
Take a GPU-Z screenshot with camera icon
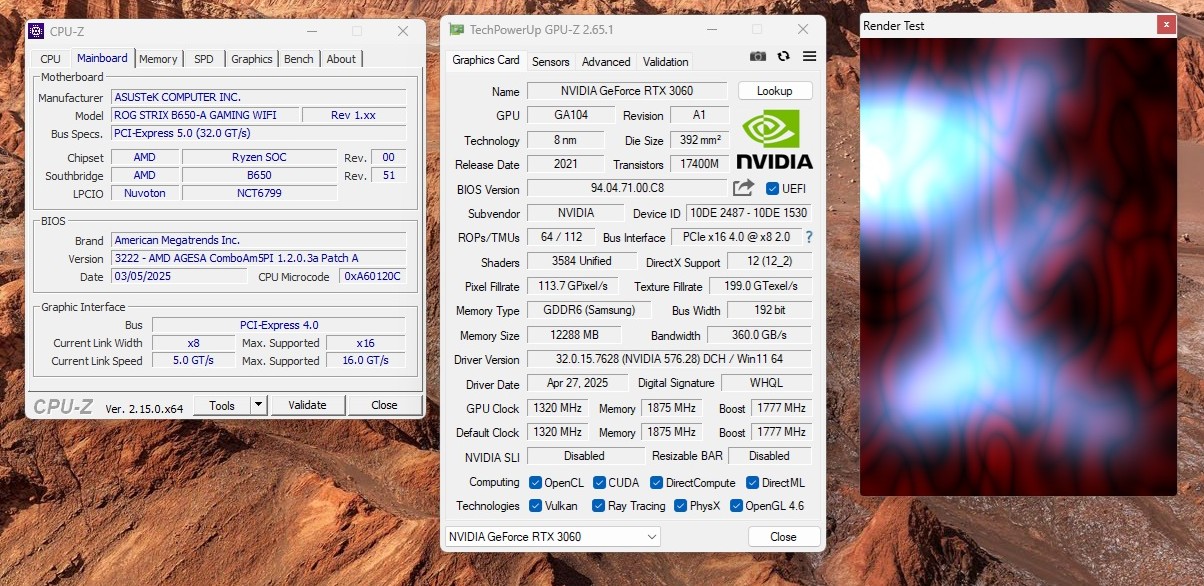point(758,57)
